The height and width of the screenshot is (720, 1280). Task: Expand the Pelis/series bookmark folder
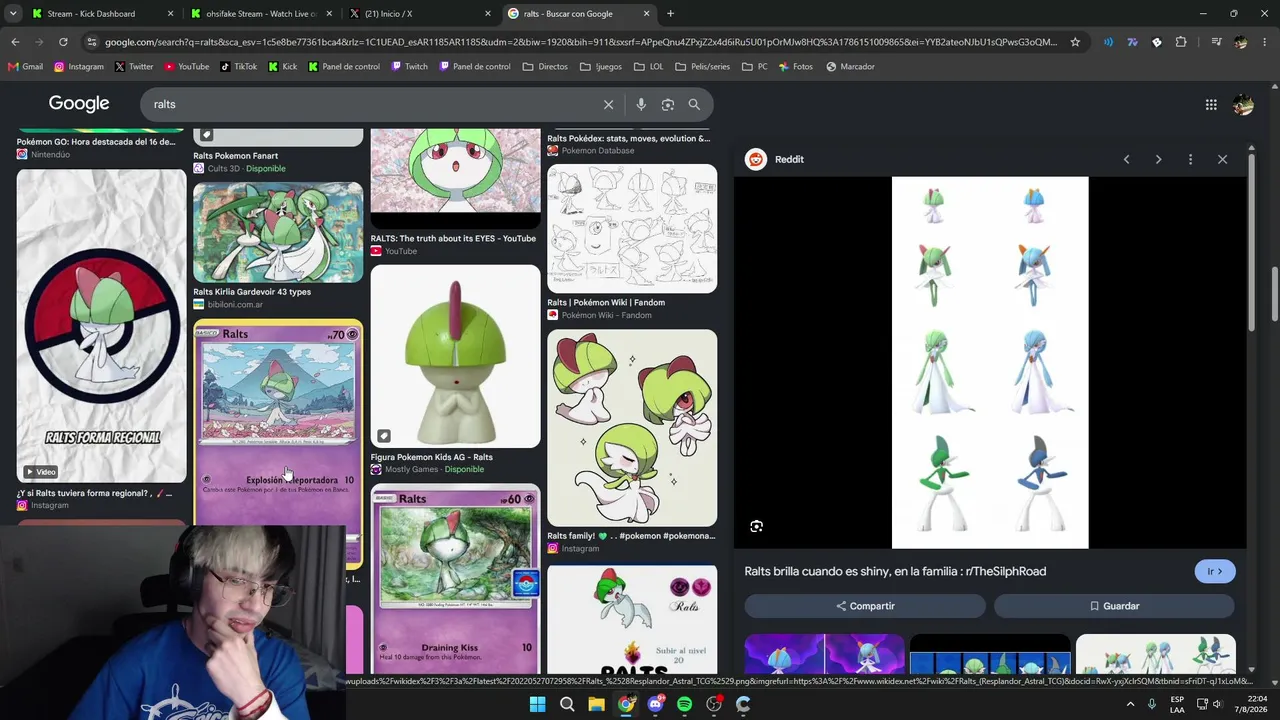coord(702,67)
